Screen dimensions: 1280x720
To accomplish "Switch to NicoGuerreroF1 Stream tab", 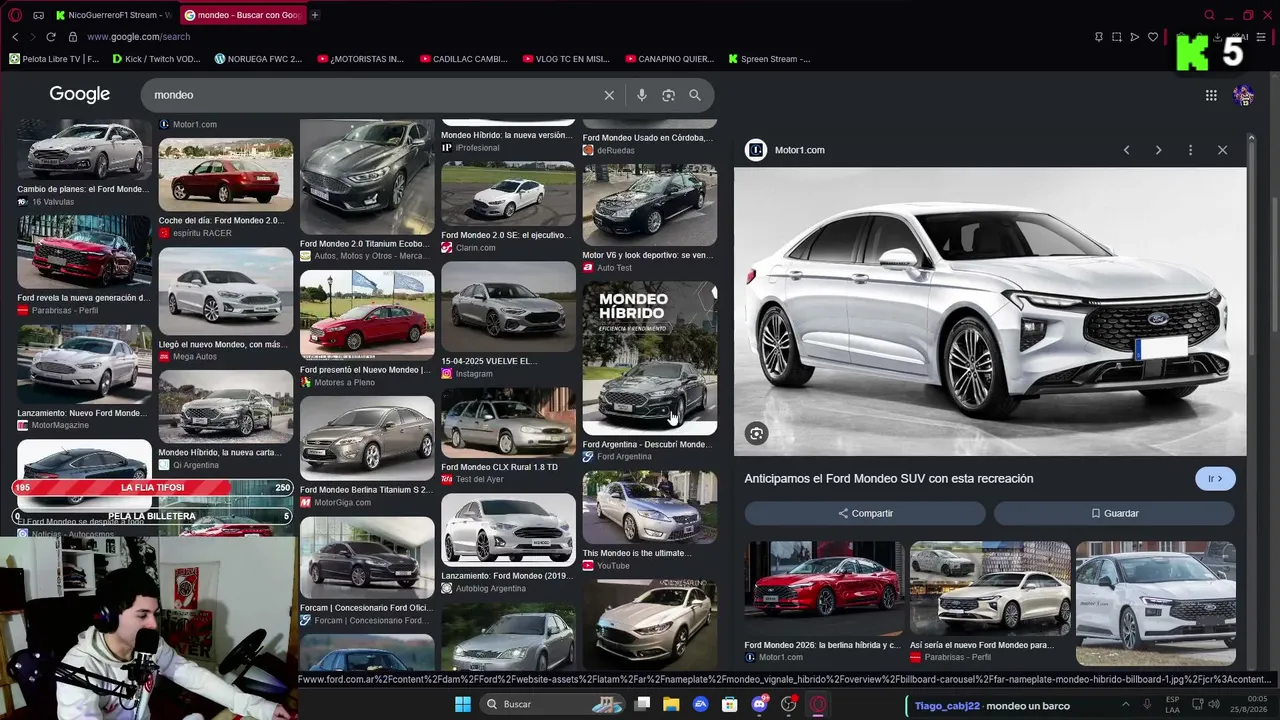I will pos(114,15).
